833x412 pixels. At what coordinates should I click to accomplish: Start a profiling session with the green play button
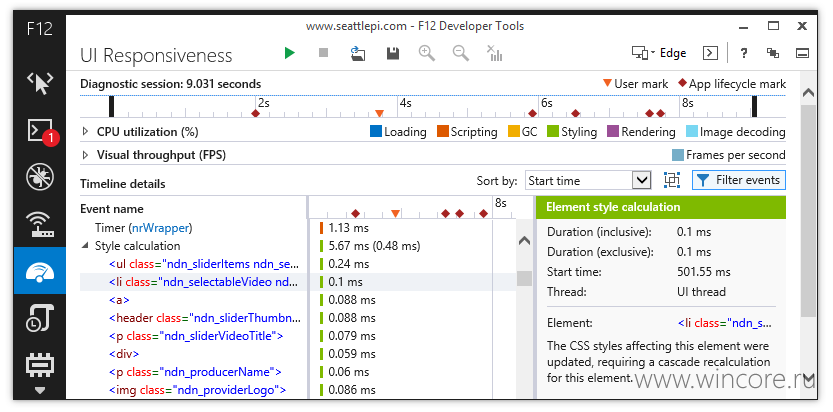pos(290,53)
